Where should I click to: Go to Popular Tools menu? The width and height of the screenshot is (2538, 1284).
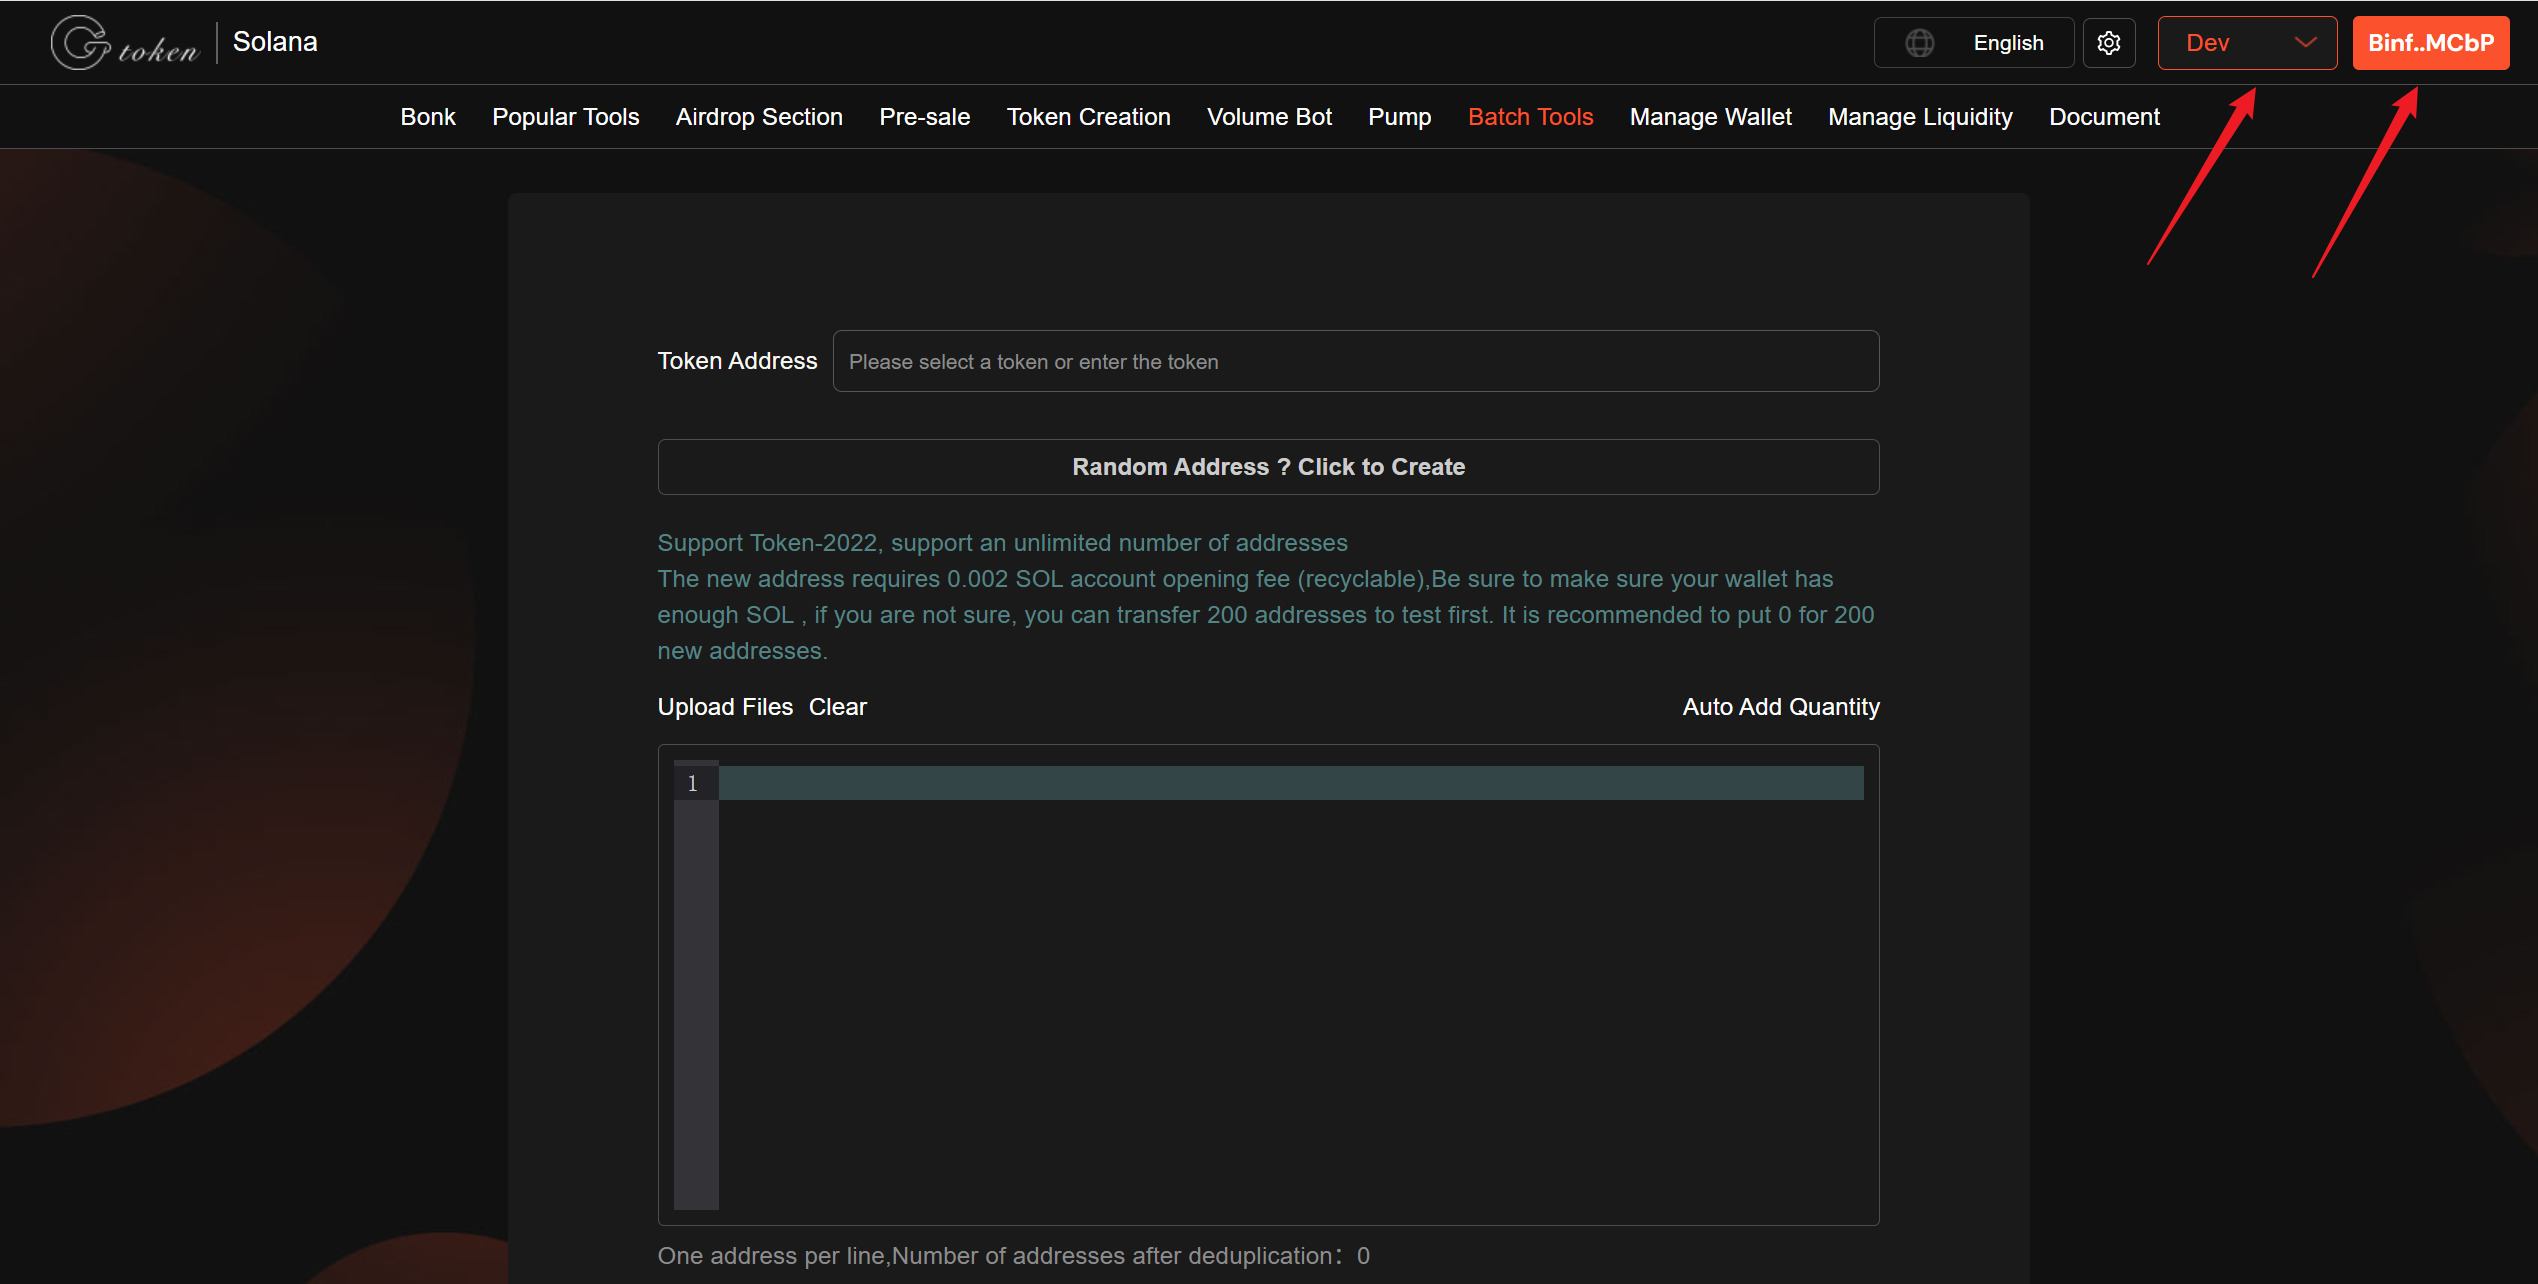565,117
